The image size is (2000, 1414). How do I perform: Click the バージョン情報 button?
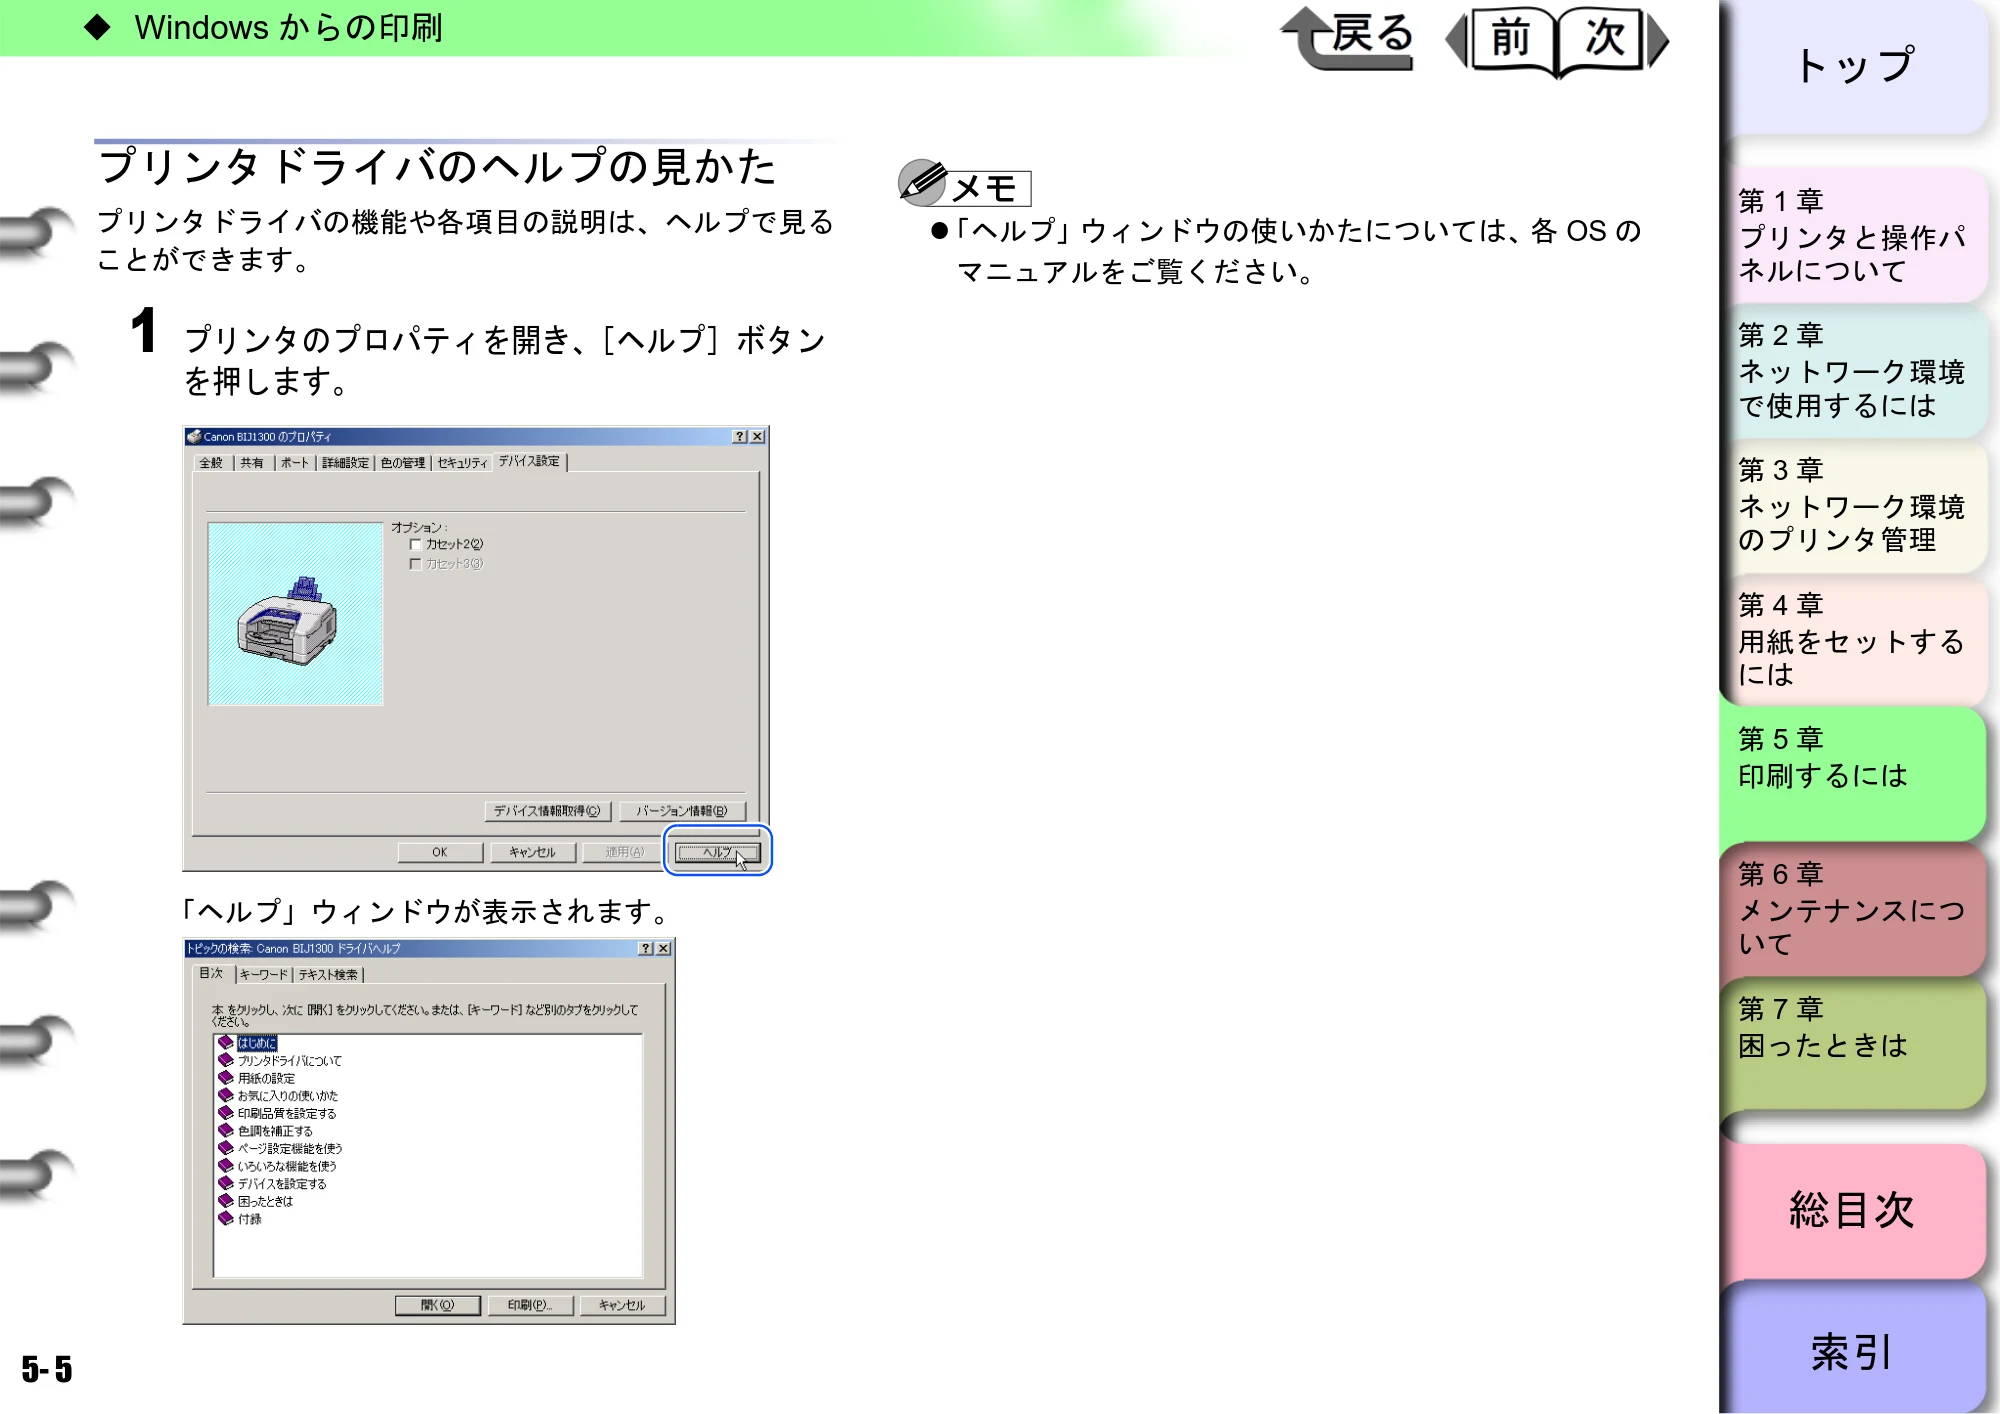[x=682, y=811]
